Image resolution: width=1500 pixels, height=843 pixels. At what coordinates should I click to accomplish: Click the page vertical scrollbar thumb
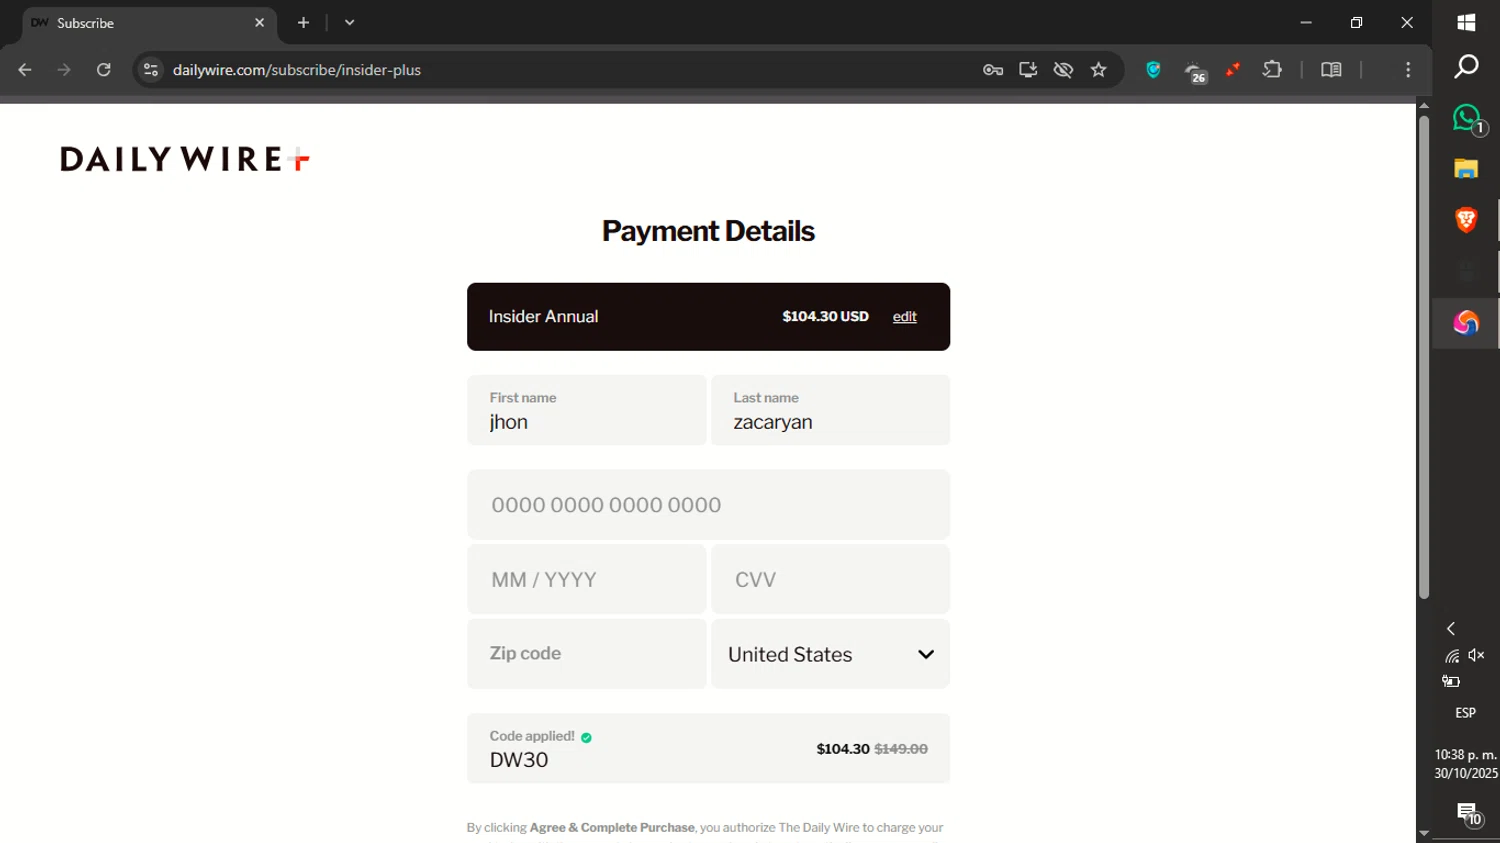1424,358
